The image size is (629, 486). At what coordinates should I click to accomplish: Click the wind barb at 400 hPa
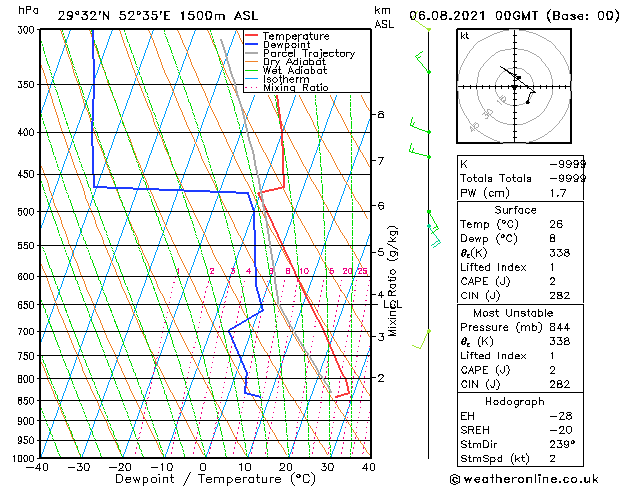click(420, 125)
